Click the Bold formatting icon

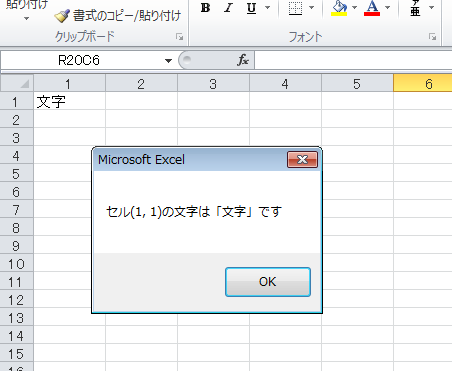point(206,8)
